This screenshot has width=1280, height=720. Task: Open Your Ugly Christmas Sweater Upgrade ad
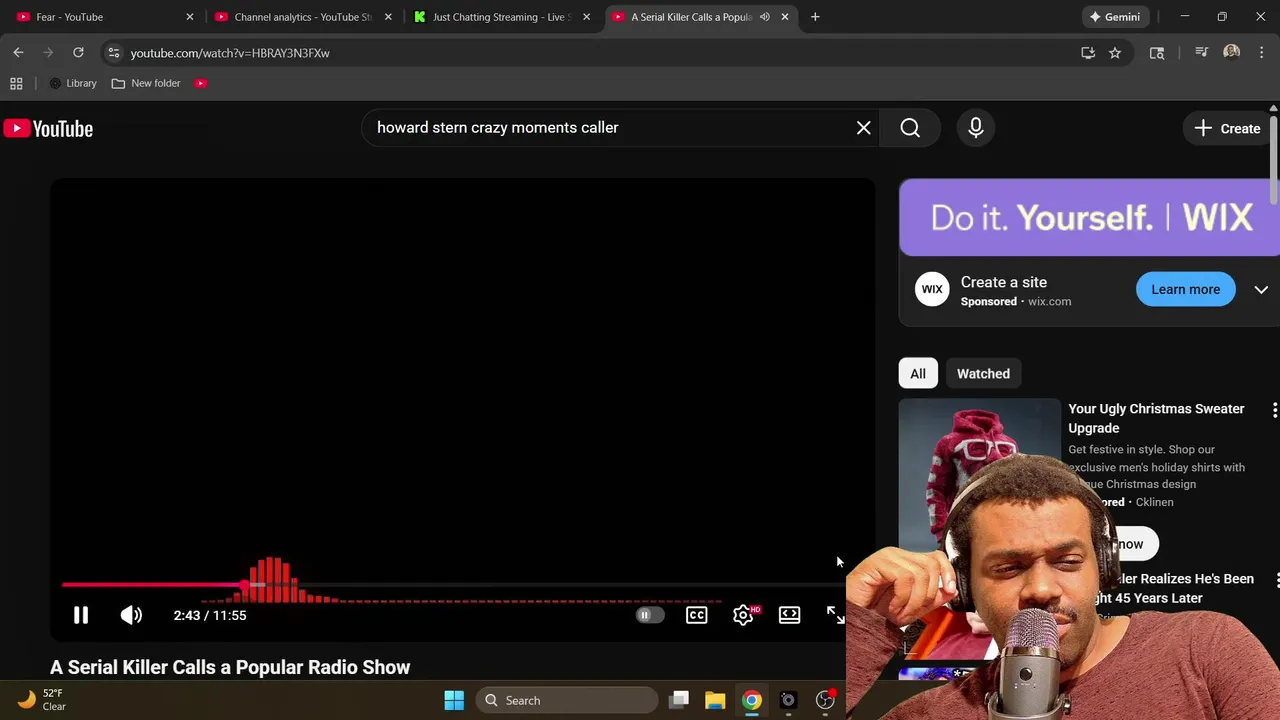1156,418
